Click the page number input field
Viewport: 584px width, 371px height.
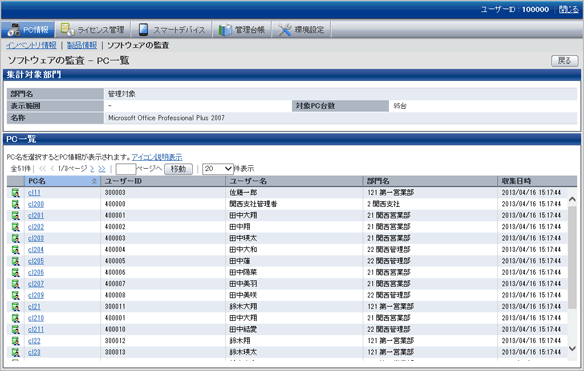(x=126, y=169)
